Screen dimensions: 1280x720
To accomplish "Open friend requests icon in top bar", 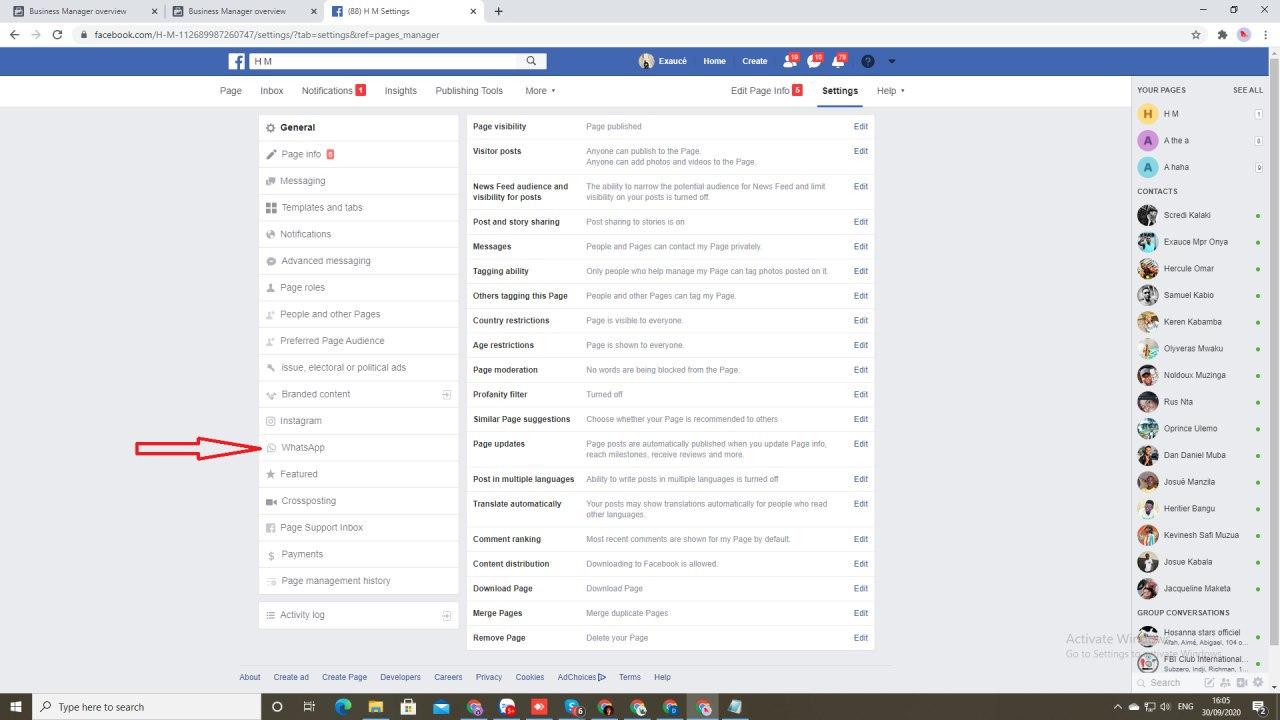I will 789,61.
